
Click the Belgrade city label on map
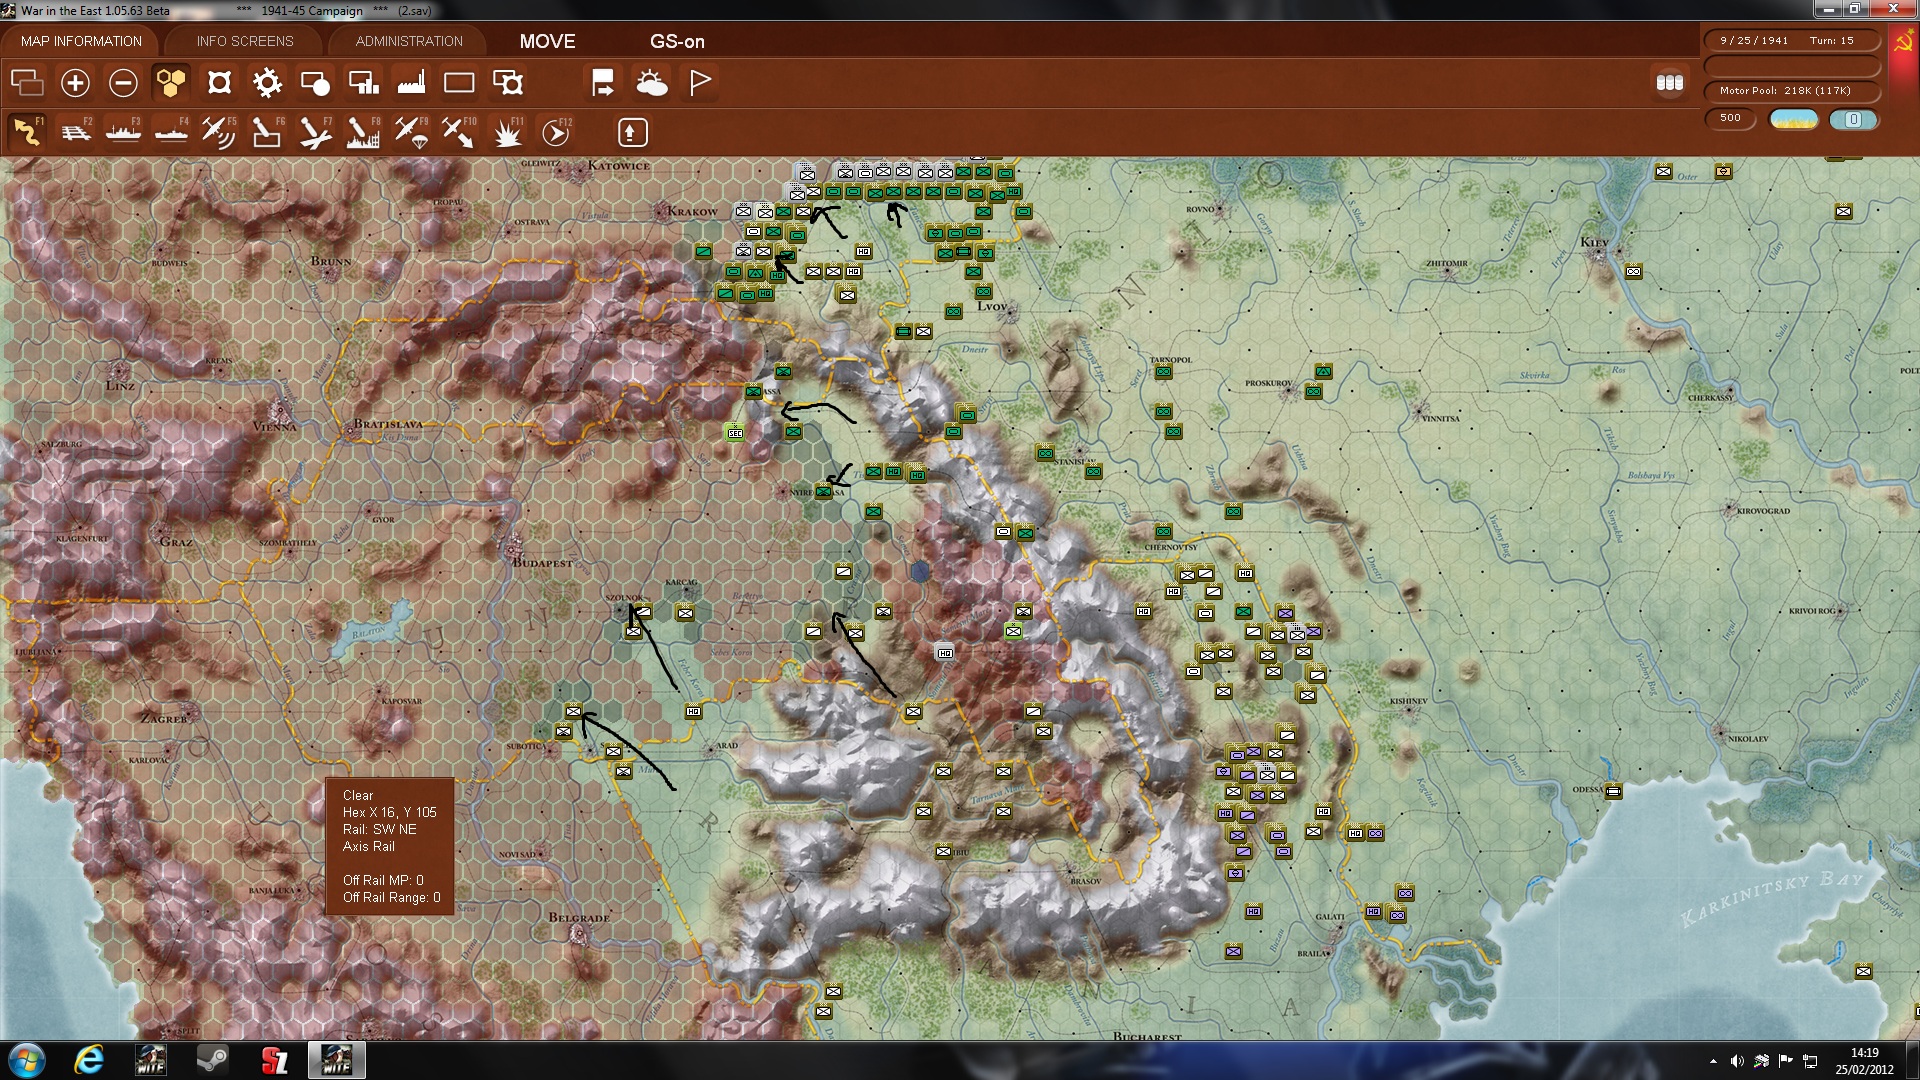(578, 917)
